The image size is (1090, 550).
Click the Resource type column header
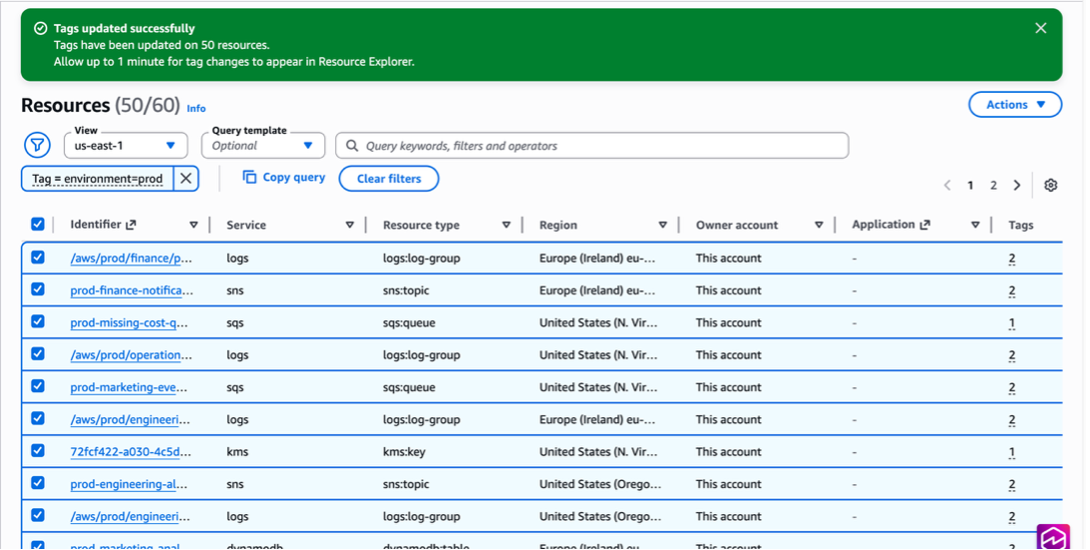tap(421, 225)
